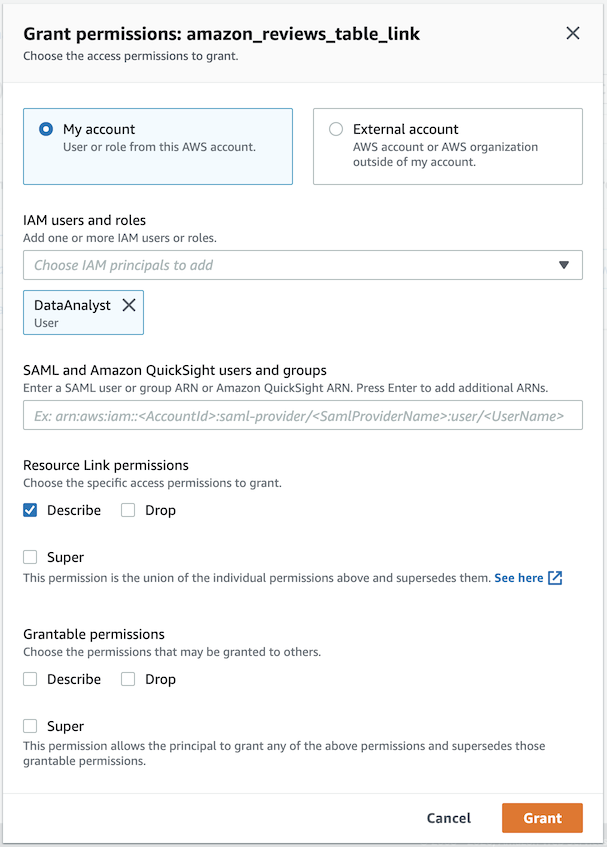607x847 pixels.
Task: Check Super under Grantable permissions
Action: 31,726
